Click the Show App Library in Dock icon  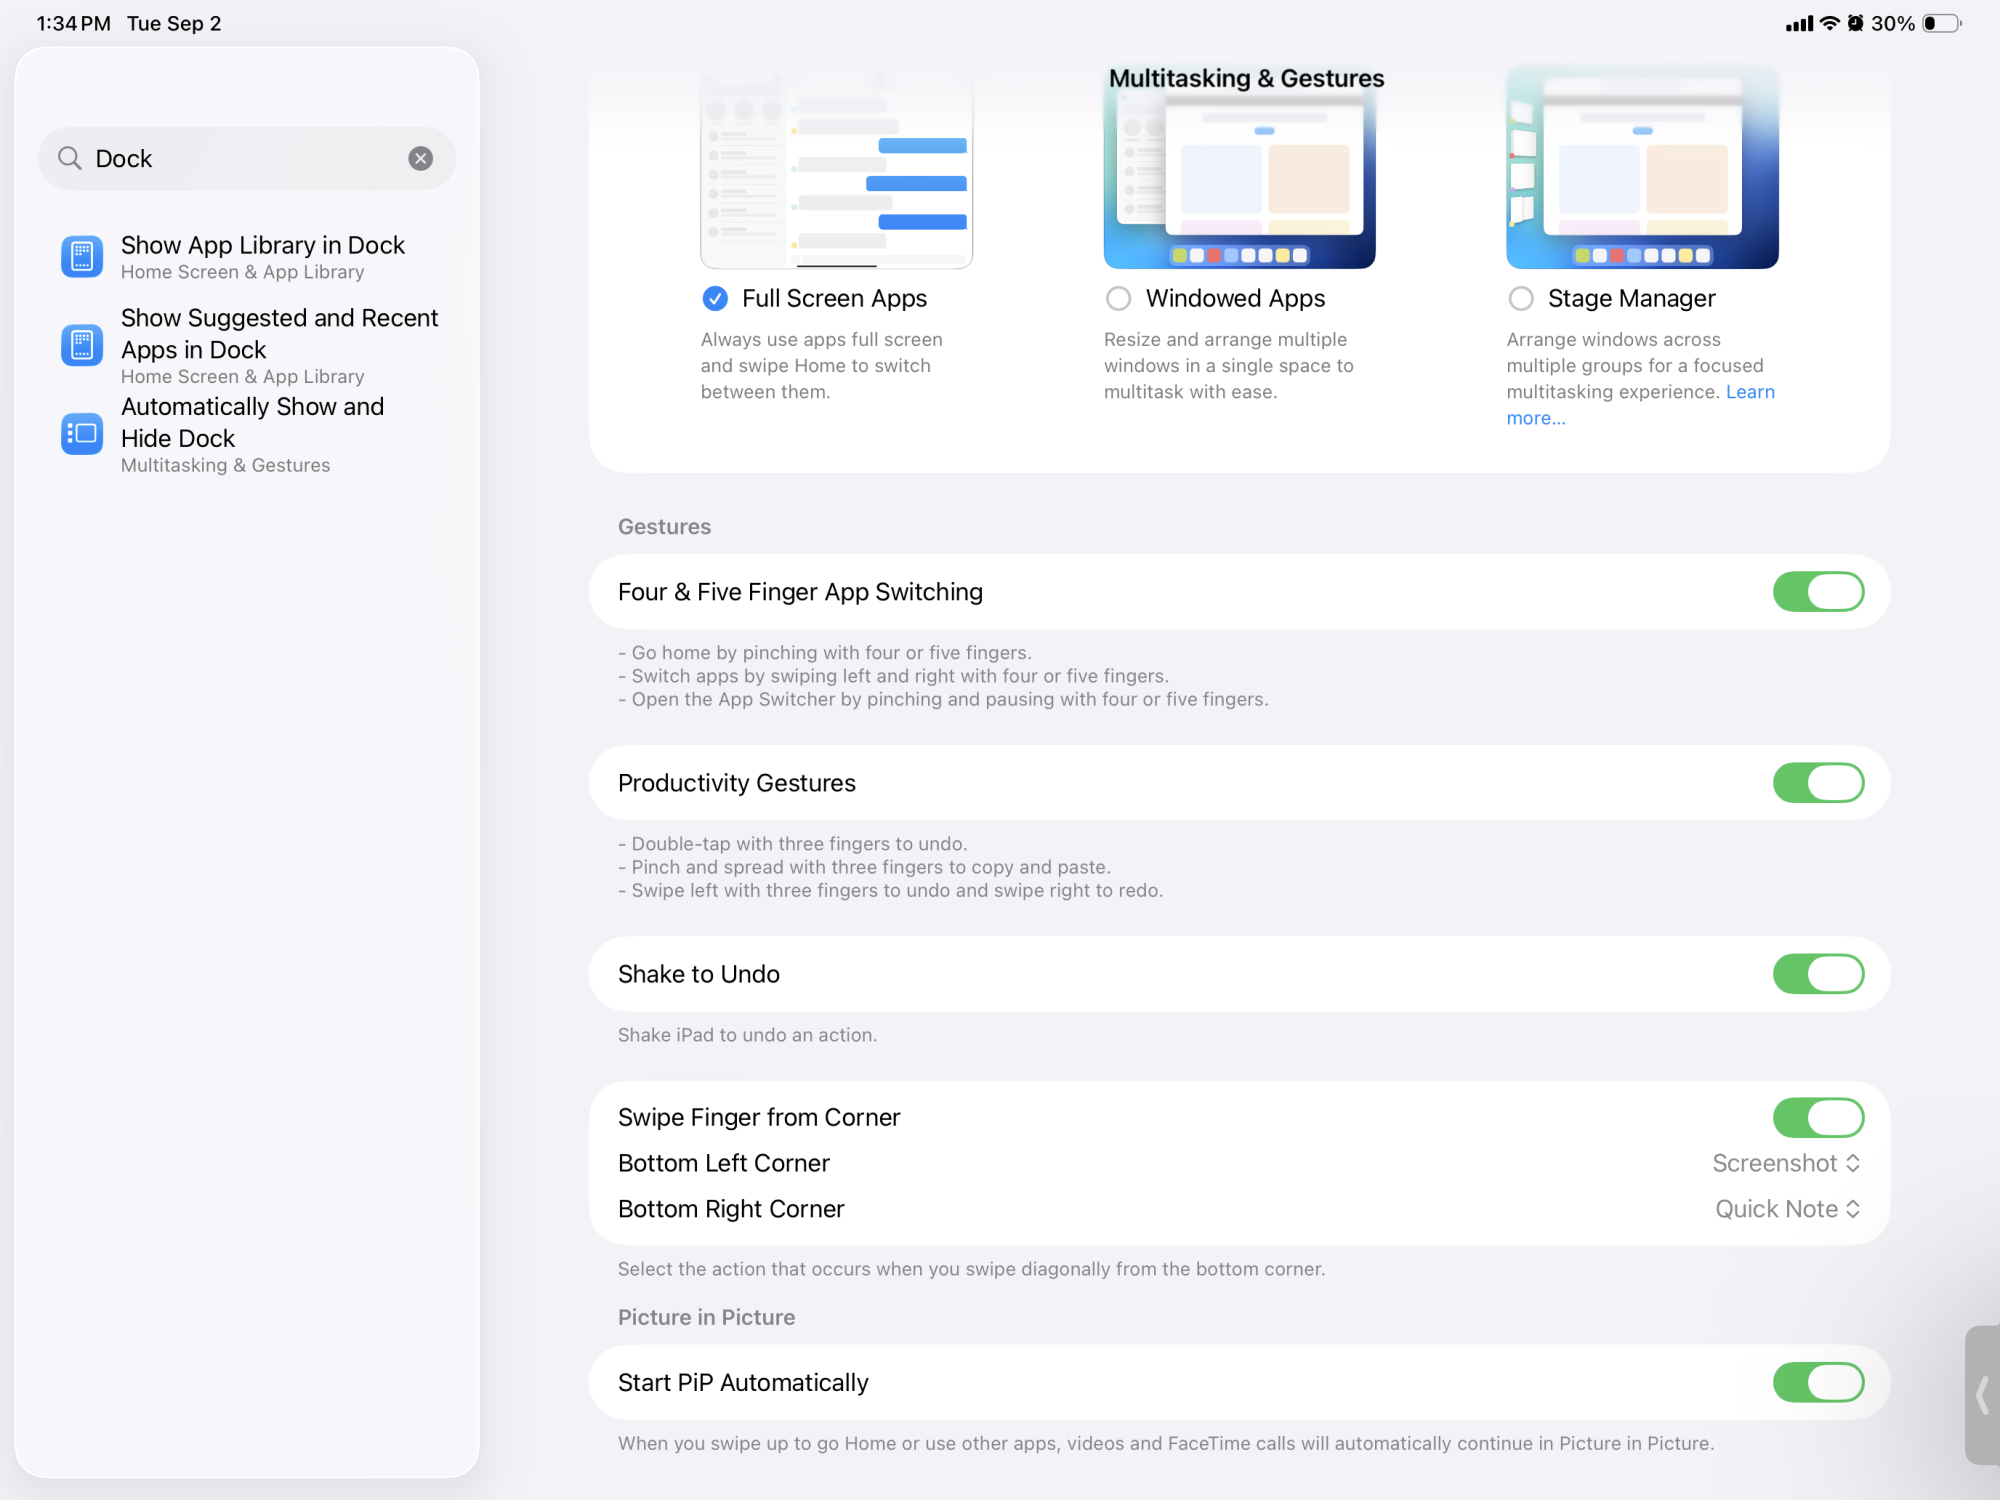82,257
